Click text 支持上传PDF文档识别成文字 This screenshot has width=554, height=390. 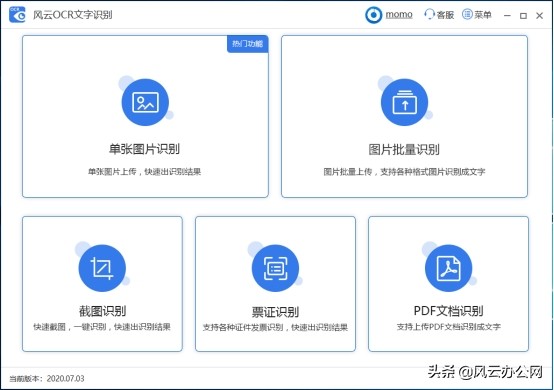(x=449, y=327)
